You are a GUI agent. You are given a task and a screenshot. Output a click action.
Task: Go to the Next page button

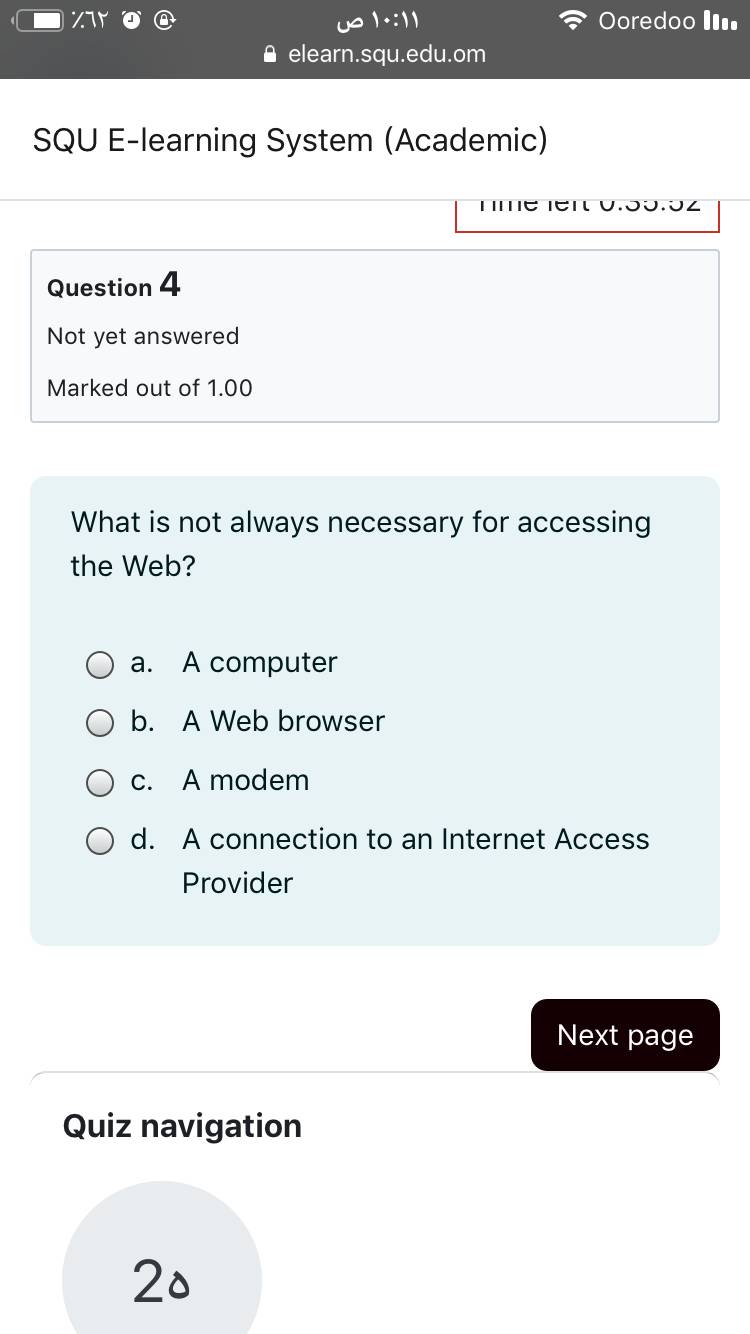coord(625,1035)
